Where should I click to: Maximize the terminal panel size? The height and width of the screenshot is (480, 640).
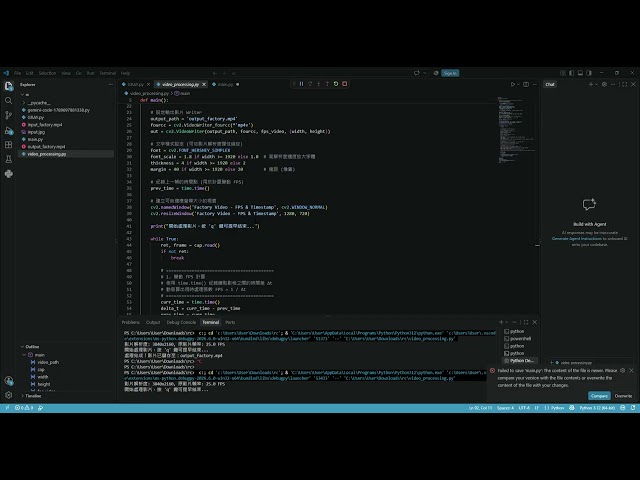526,322
